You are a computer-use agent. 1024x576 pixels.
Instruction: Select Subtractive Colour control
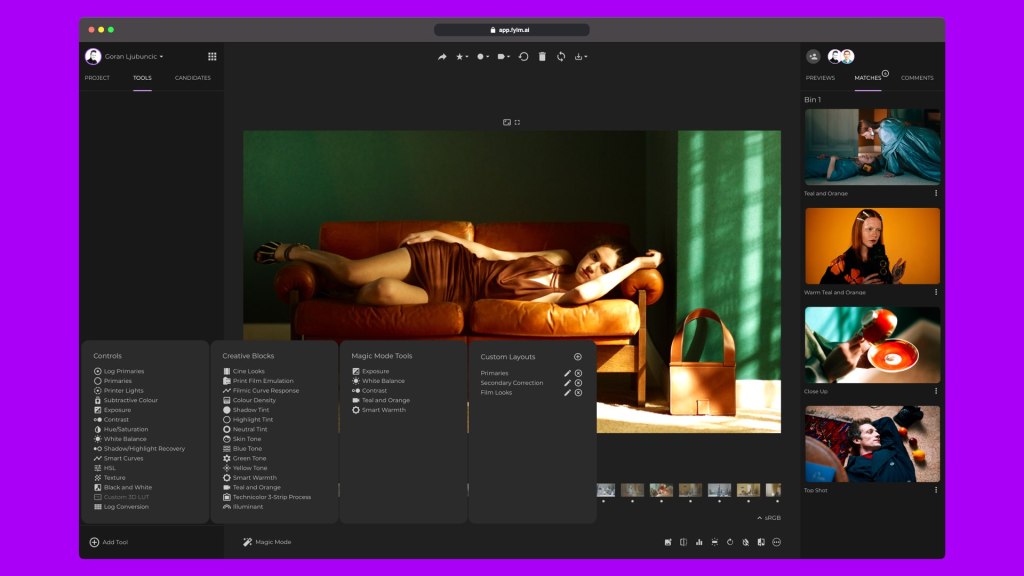pos(125,400)
